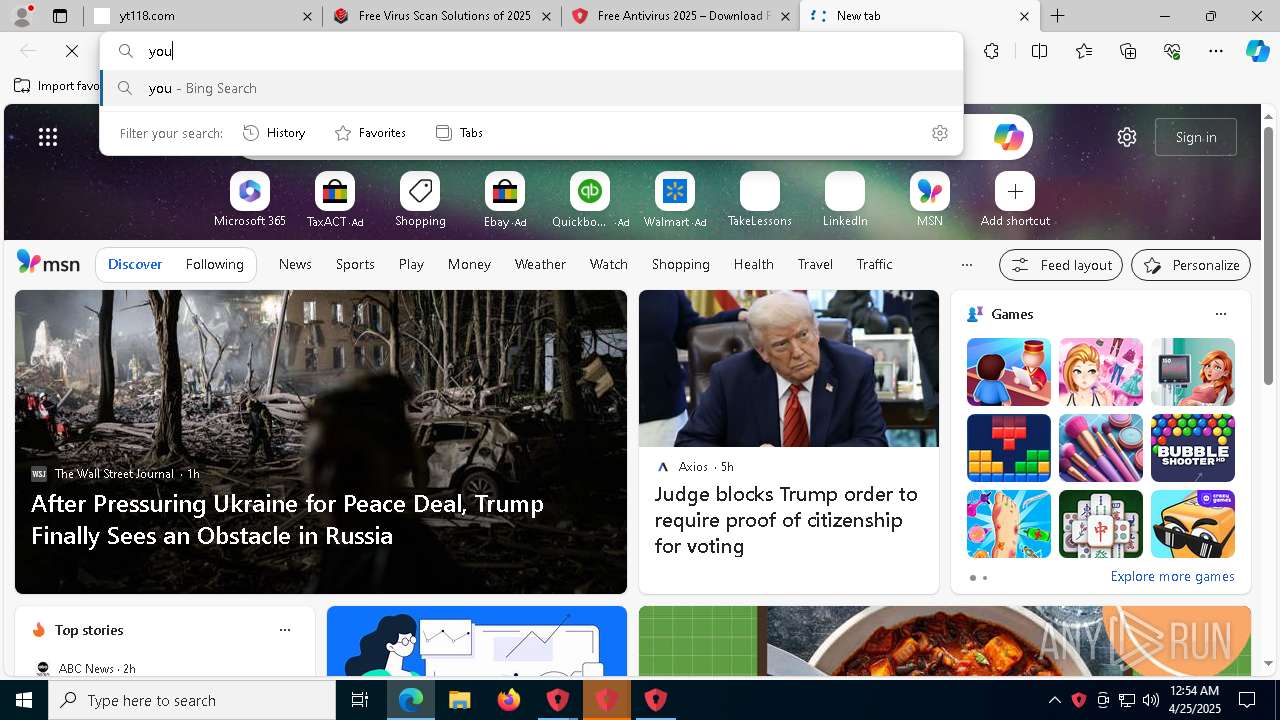
Task: Show hidden system tray icons
Action: coord(1055,700)
